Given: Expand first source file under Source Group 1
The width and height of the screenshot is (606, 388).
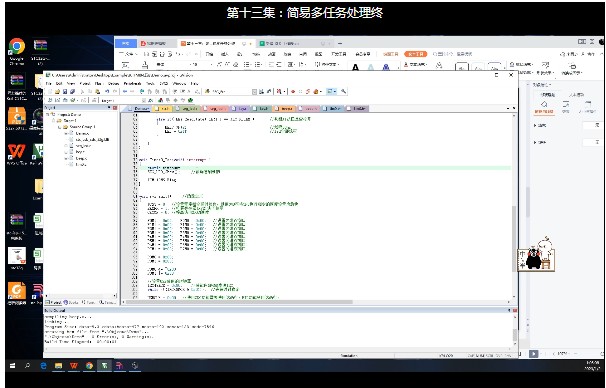Looking at the screenshot, I should pyautogui.click(x=66, y=134).
